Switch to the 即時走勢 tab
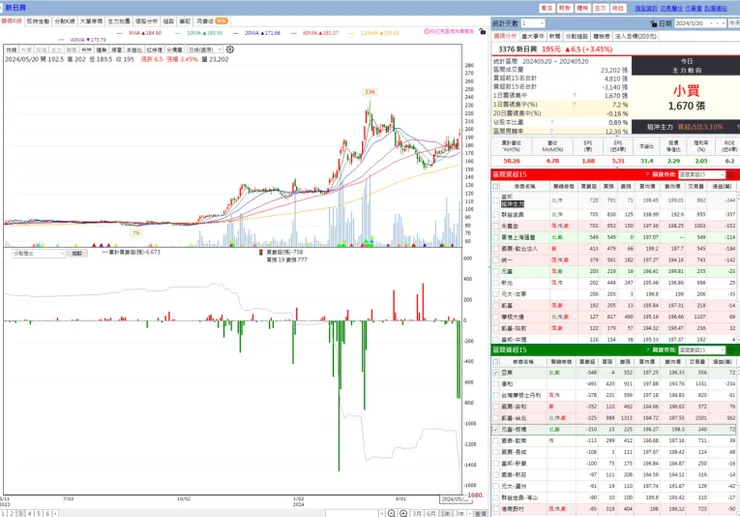This screenshot has height=517, width=740. pyautogui.click(x=38, y=21)
